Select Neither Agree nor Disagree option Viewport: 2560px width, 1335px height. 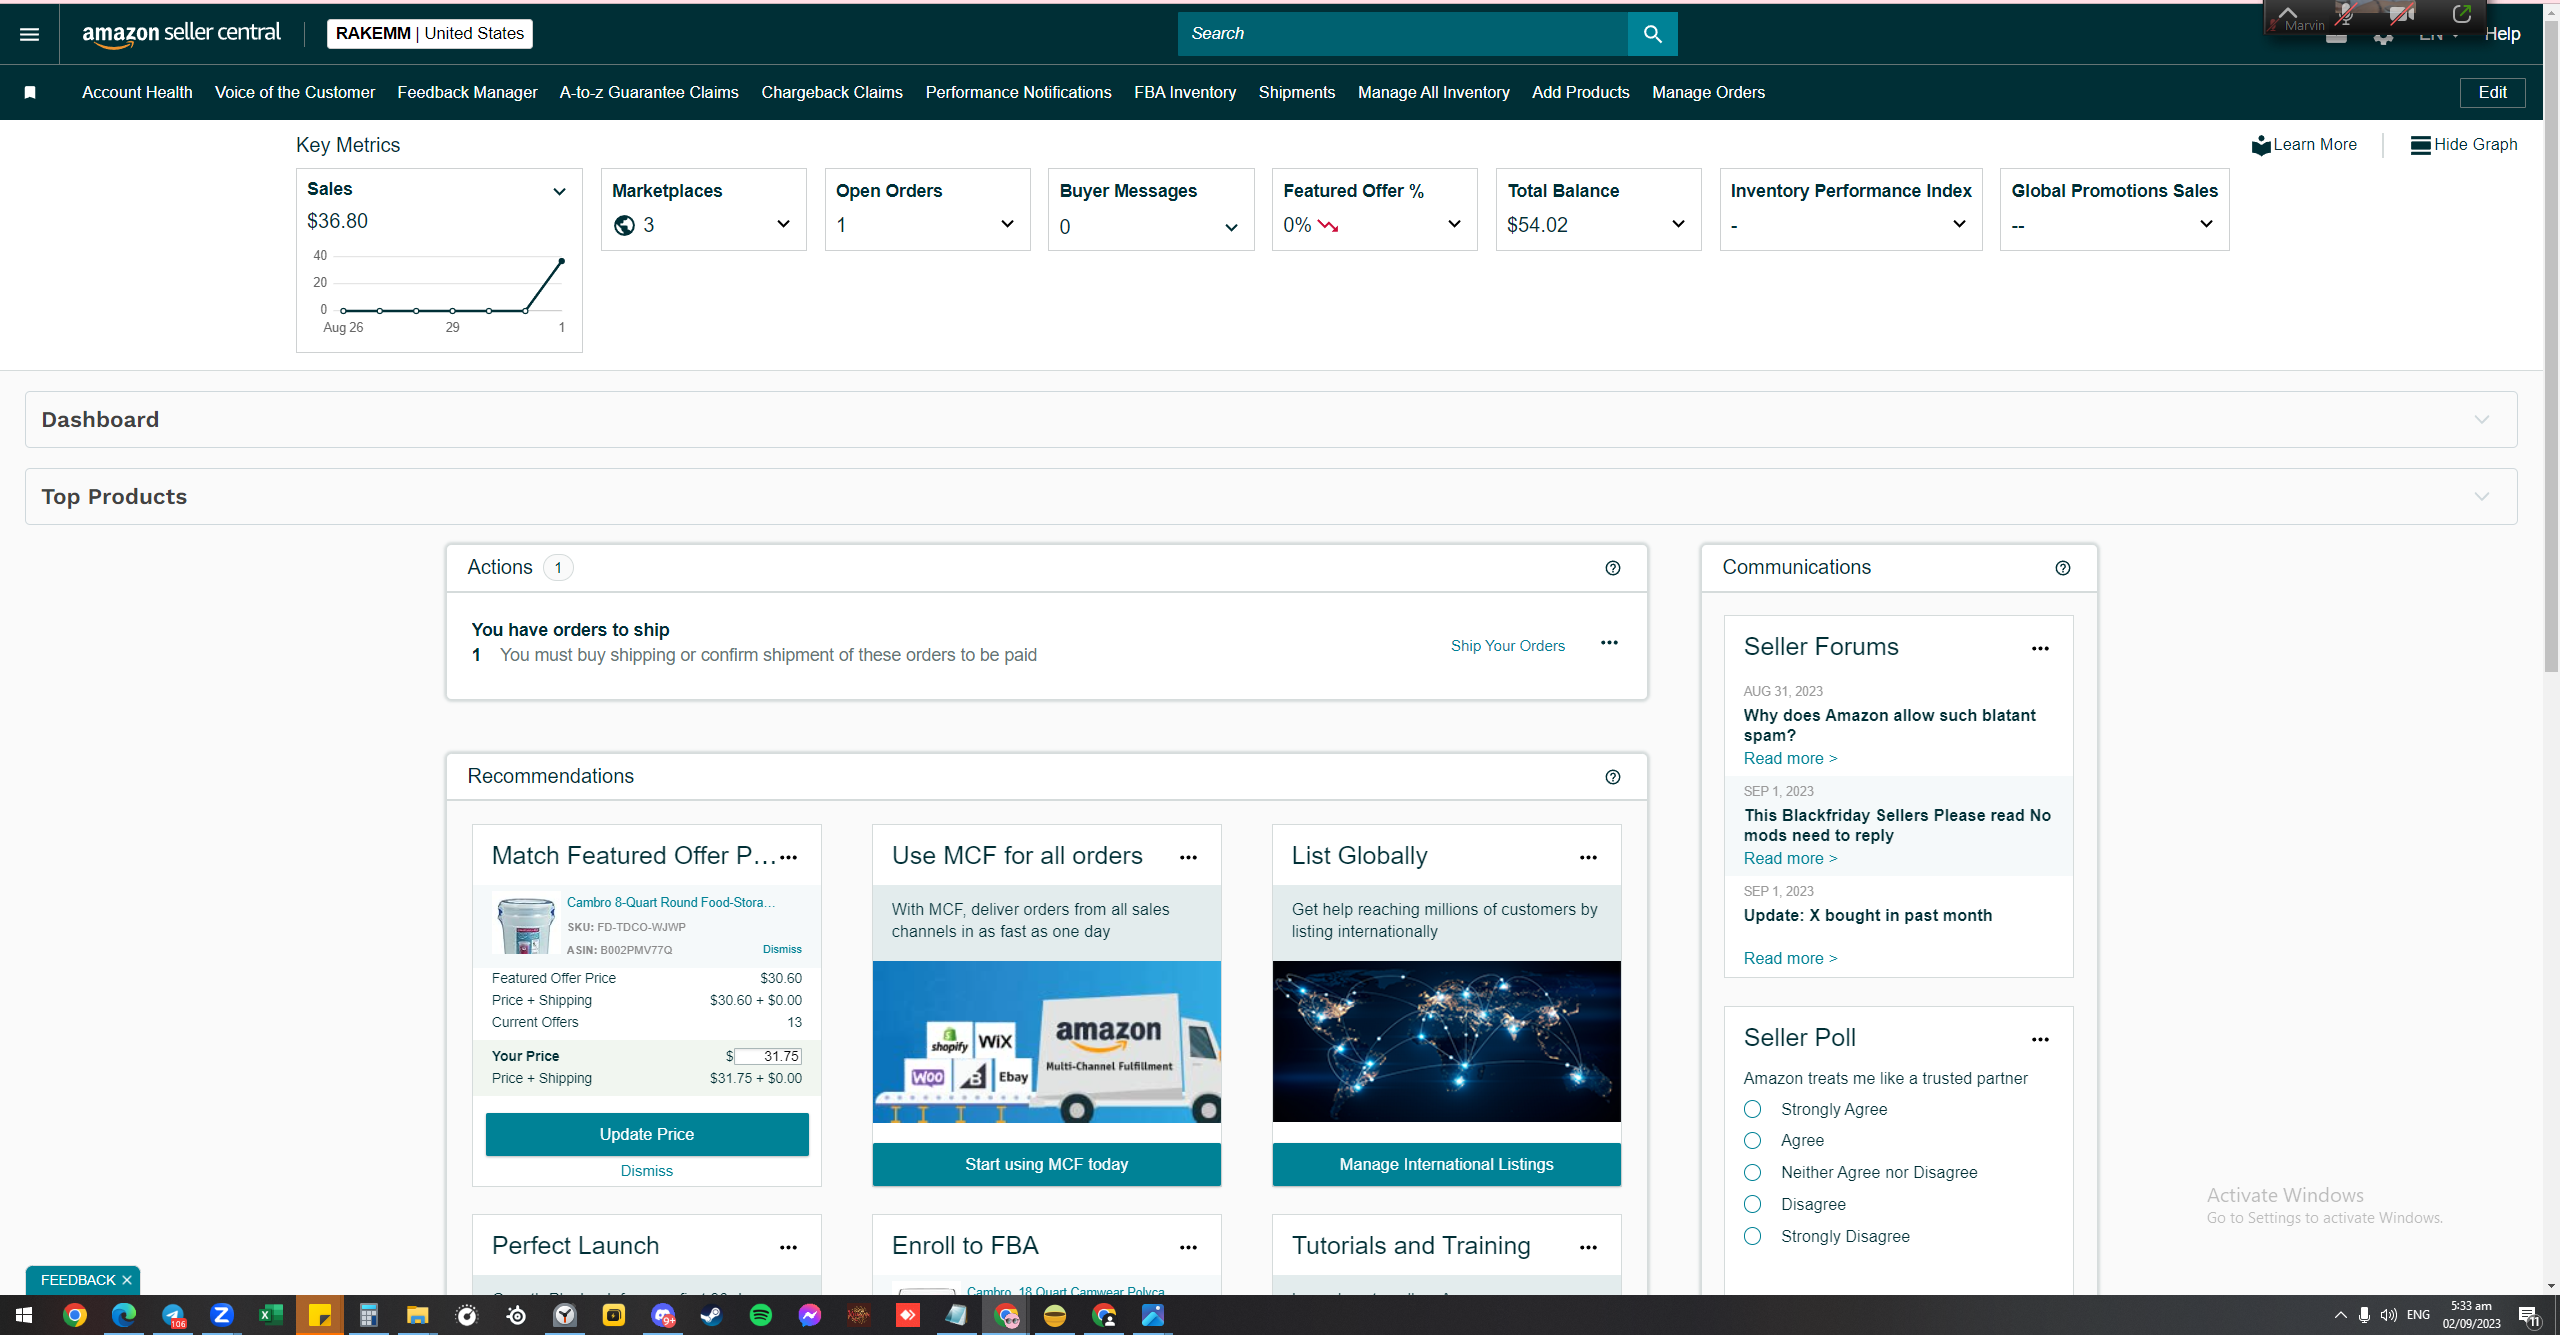pos(1752,1172)
